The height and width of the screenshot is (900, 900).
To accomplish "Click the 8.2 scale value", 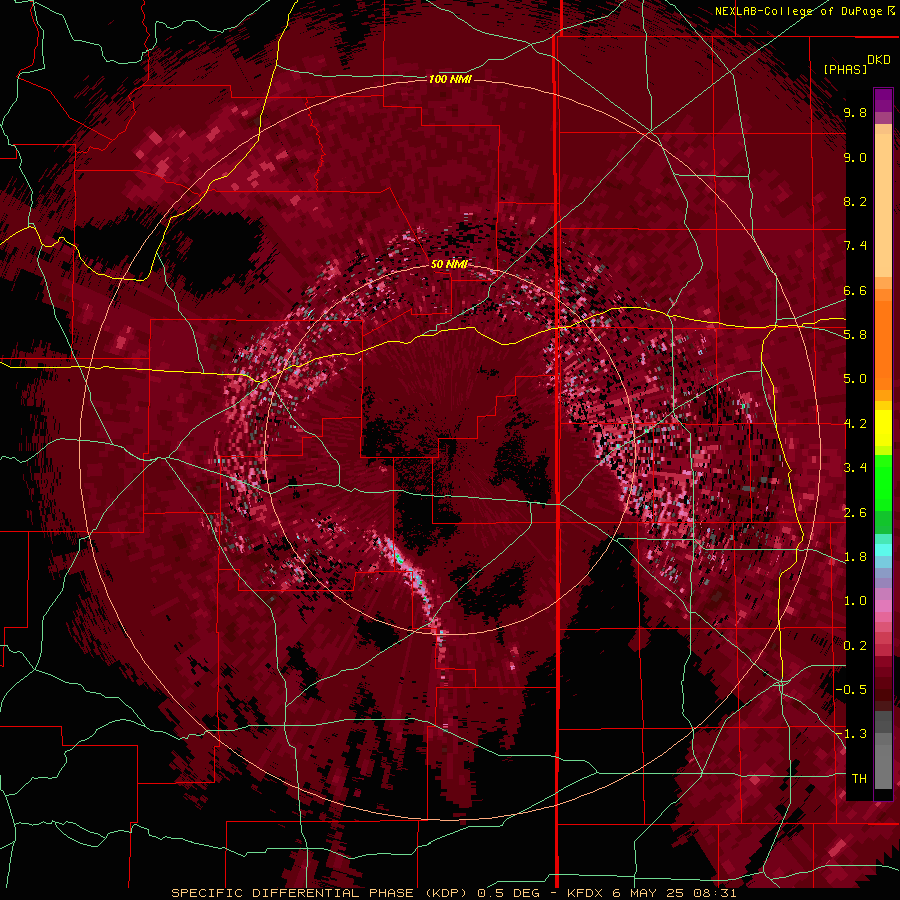I will click(x=855, y=201).
